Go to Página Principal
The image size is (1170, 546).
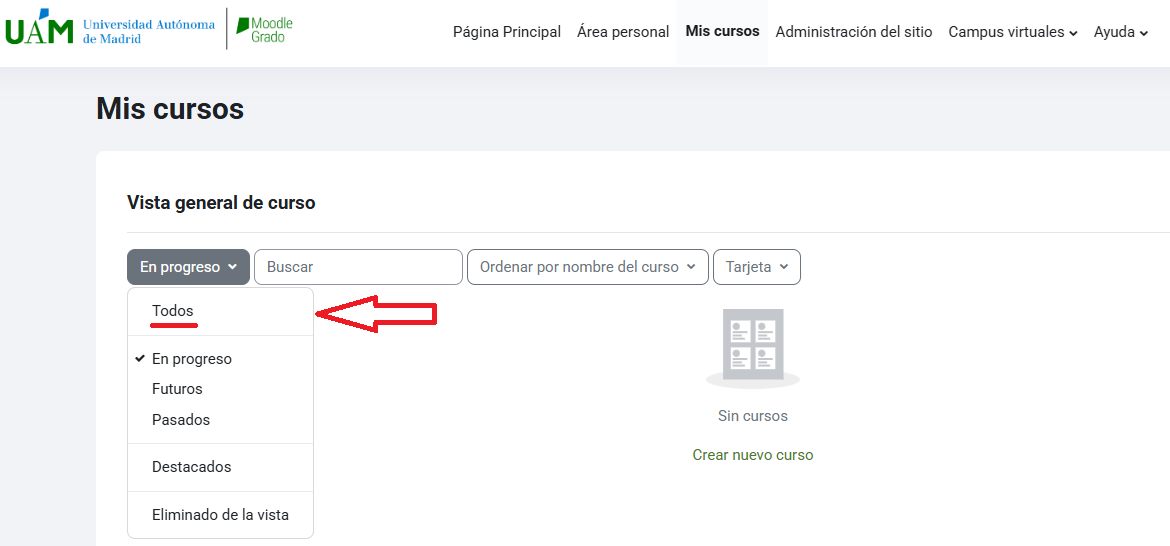coord(507,32)
